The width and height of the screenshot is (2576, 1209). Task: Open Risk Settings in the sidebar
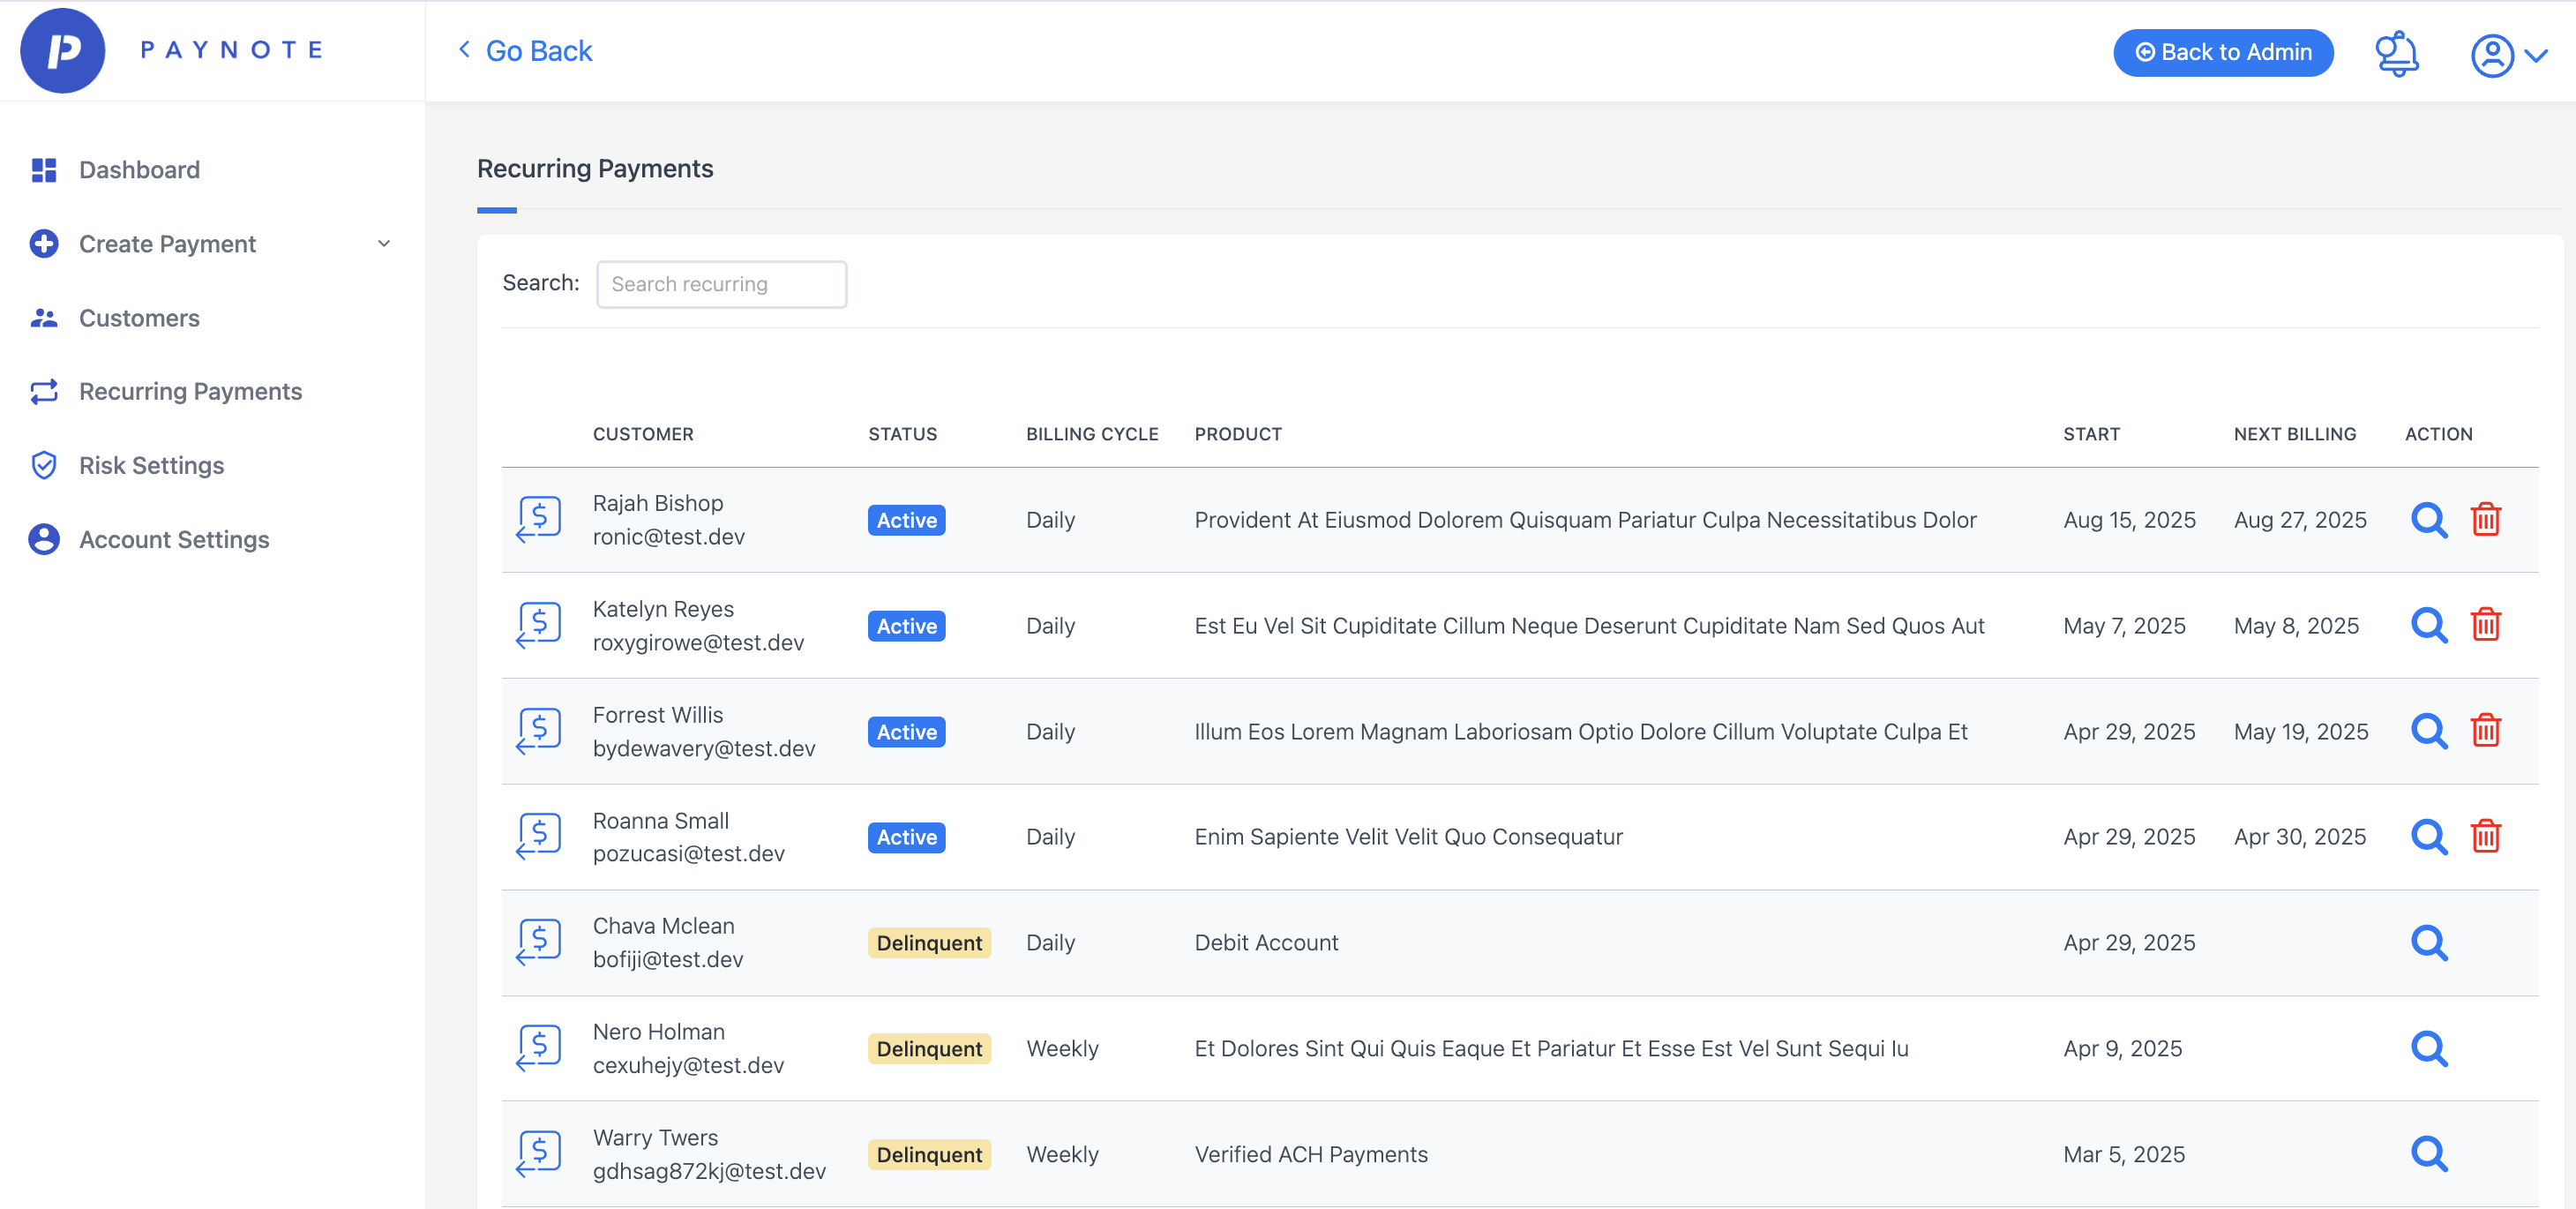point(151,465)
